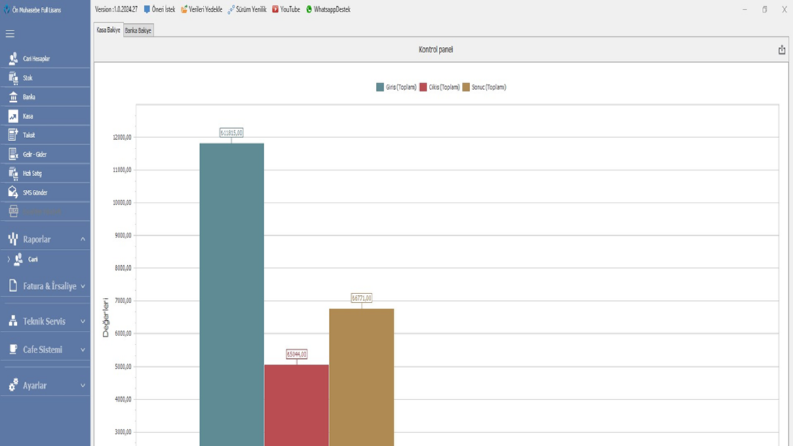Click the brown Sonuc bar in the chart
Screen dimensions: 793x446
pyautogui.click(x=362, y=377)
